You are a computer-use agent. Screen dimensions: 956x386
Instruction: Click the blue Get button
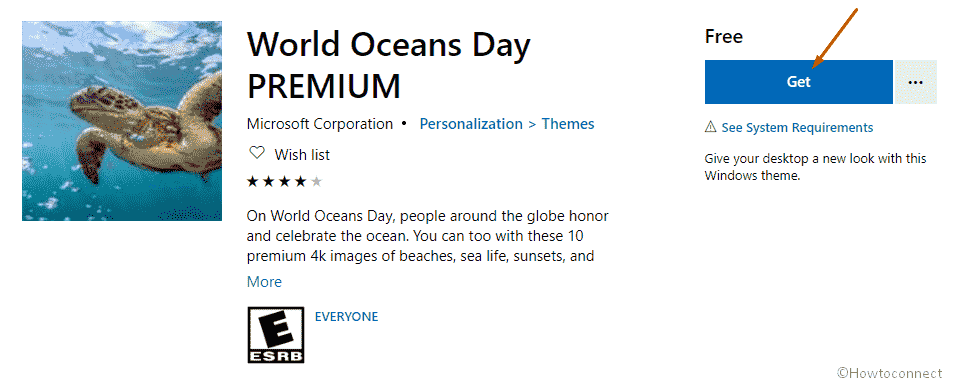(798, 82)
